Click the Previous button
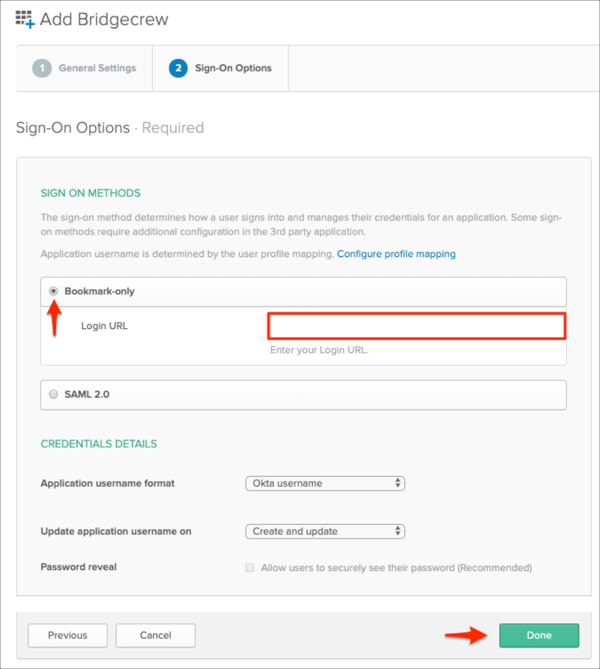The height and width of the screenshot is (669, 600). 68,635
